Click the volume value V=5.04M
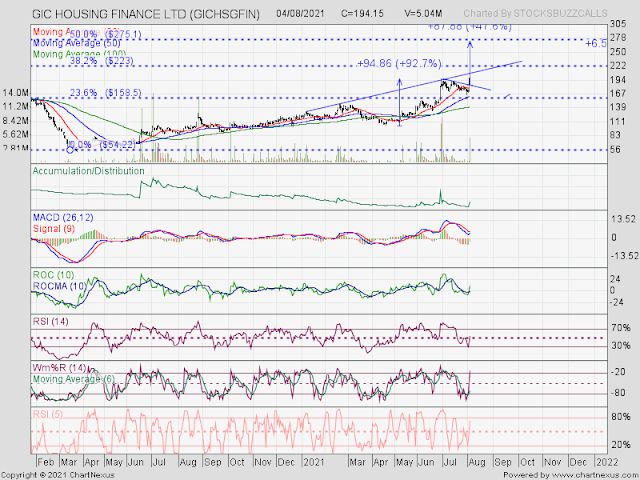640x480 pixels. [x=423, y=13]
